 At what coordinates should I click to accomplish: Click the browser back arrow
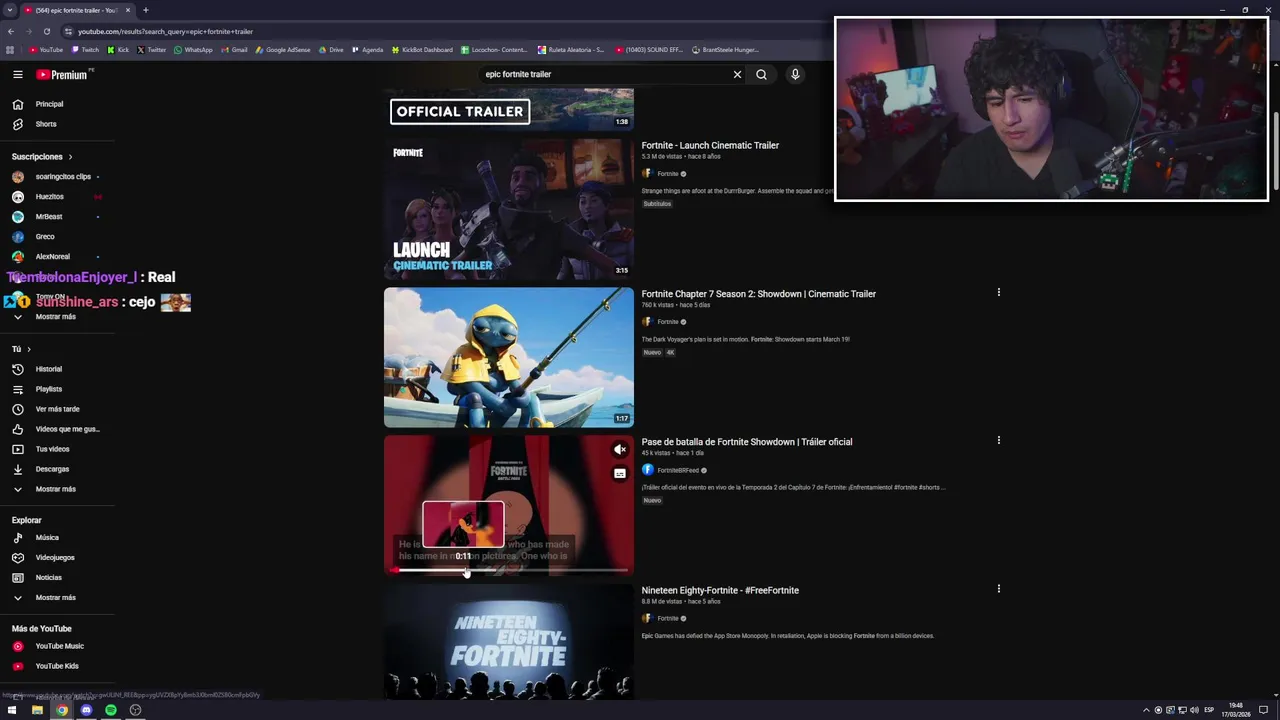11,31
